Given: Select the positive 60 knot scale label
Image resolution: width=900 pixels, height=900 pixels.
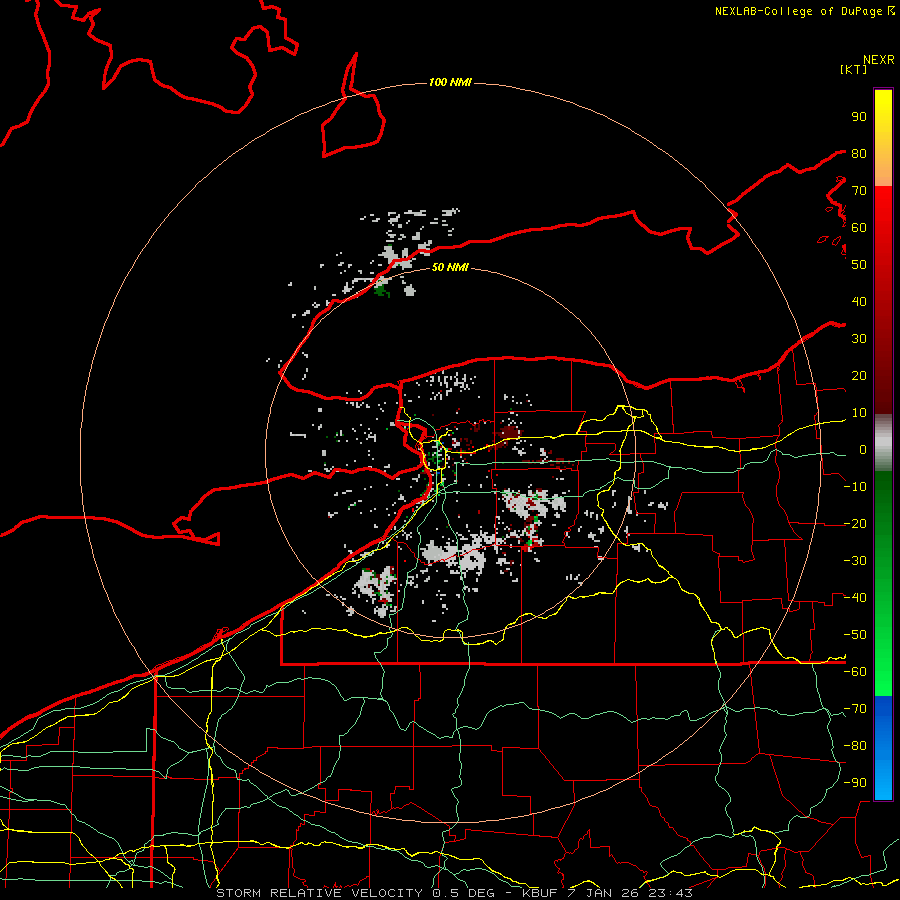Looking at the screenshot, I should click(x=859, y=228).
